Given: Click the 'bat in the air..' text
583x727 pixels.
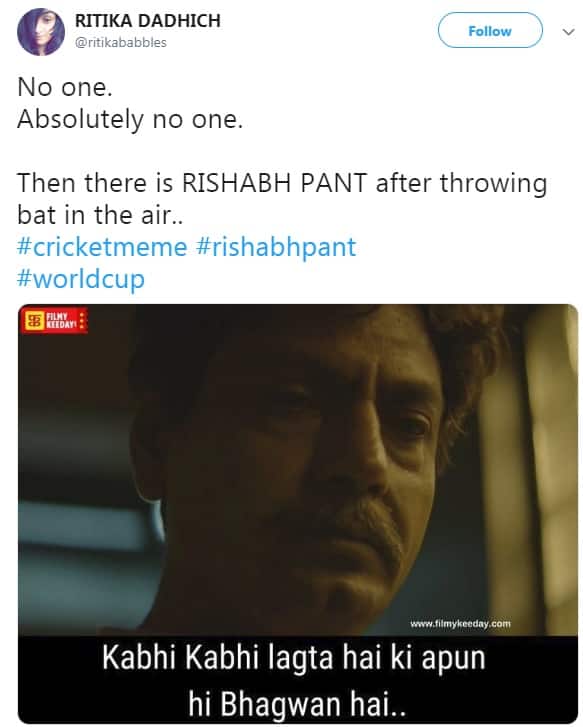Looking at the screenshot, I should point(100,215).
